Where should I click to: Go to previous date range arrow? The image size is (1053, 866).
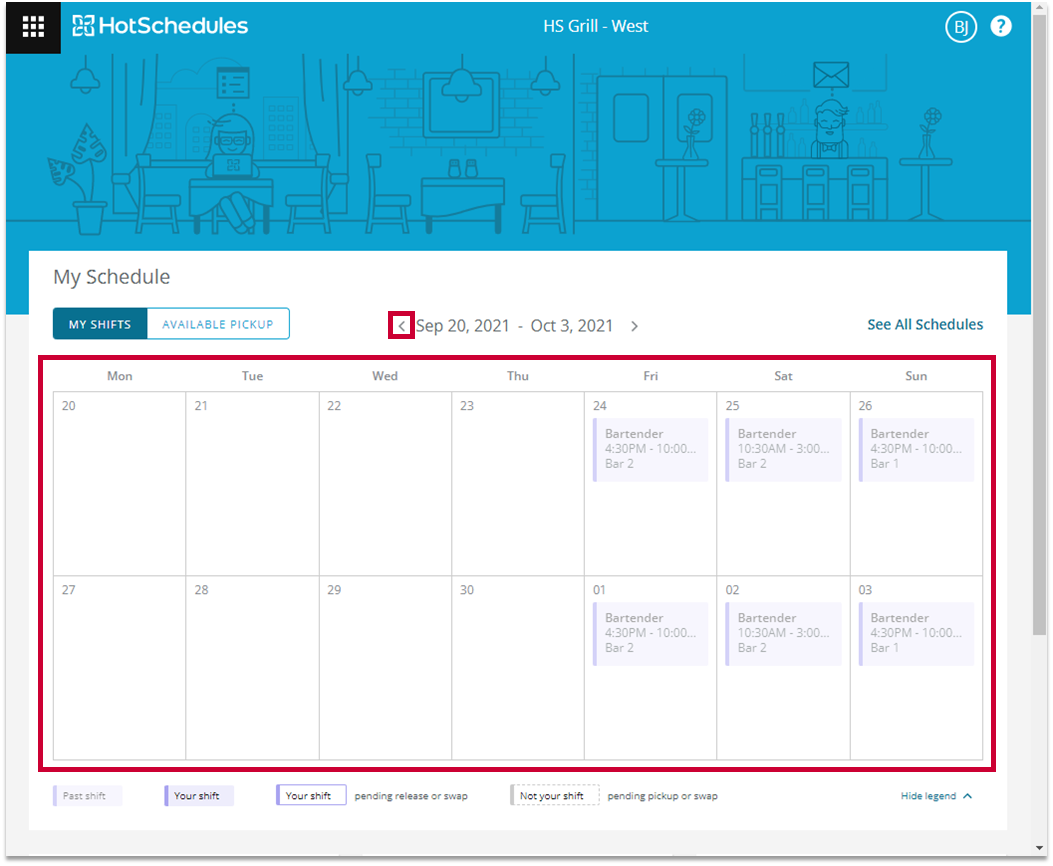401,326
